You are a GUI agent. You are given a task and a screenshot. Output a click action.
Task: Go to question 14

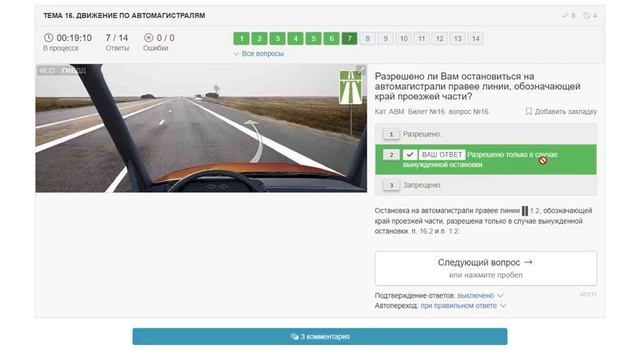(x=476, y=39)
